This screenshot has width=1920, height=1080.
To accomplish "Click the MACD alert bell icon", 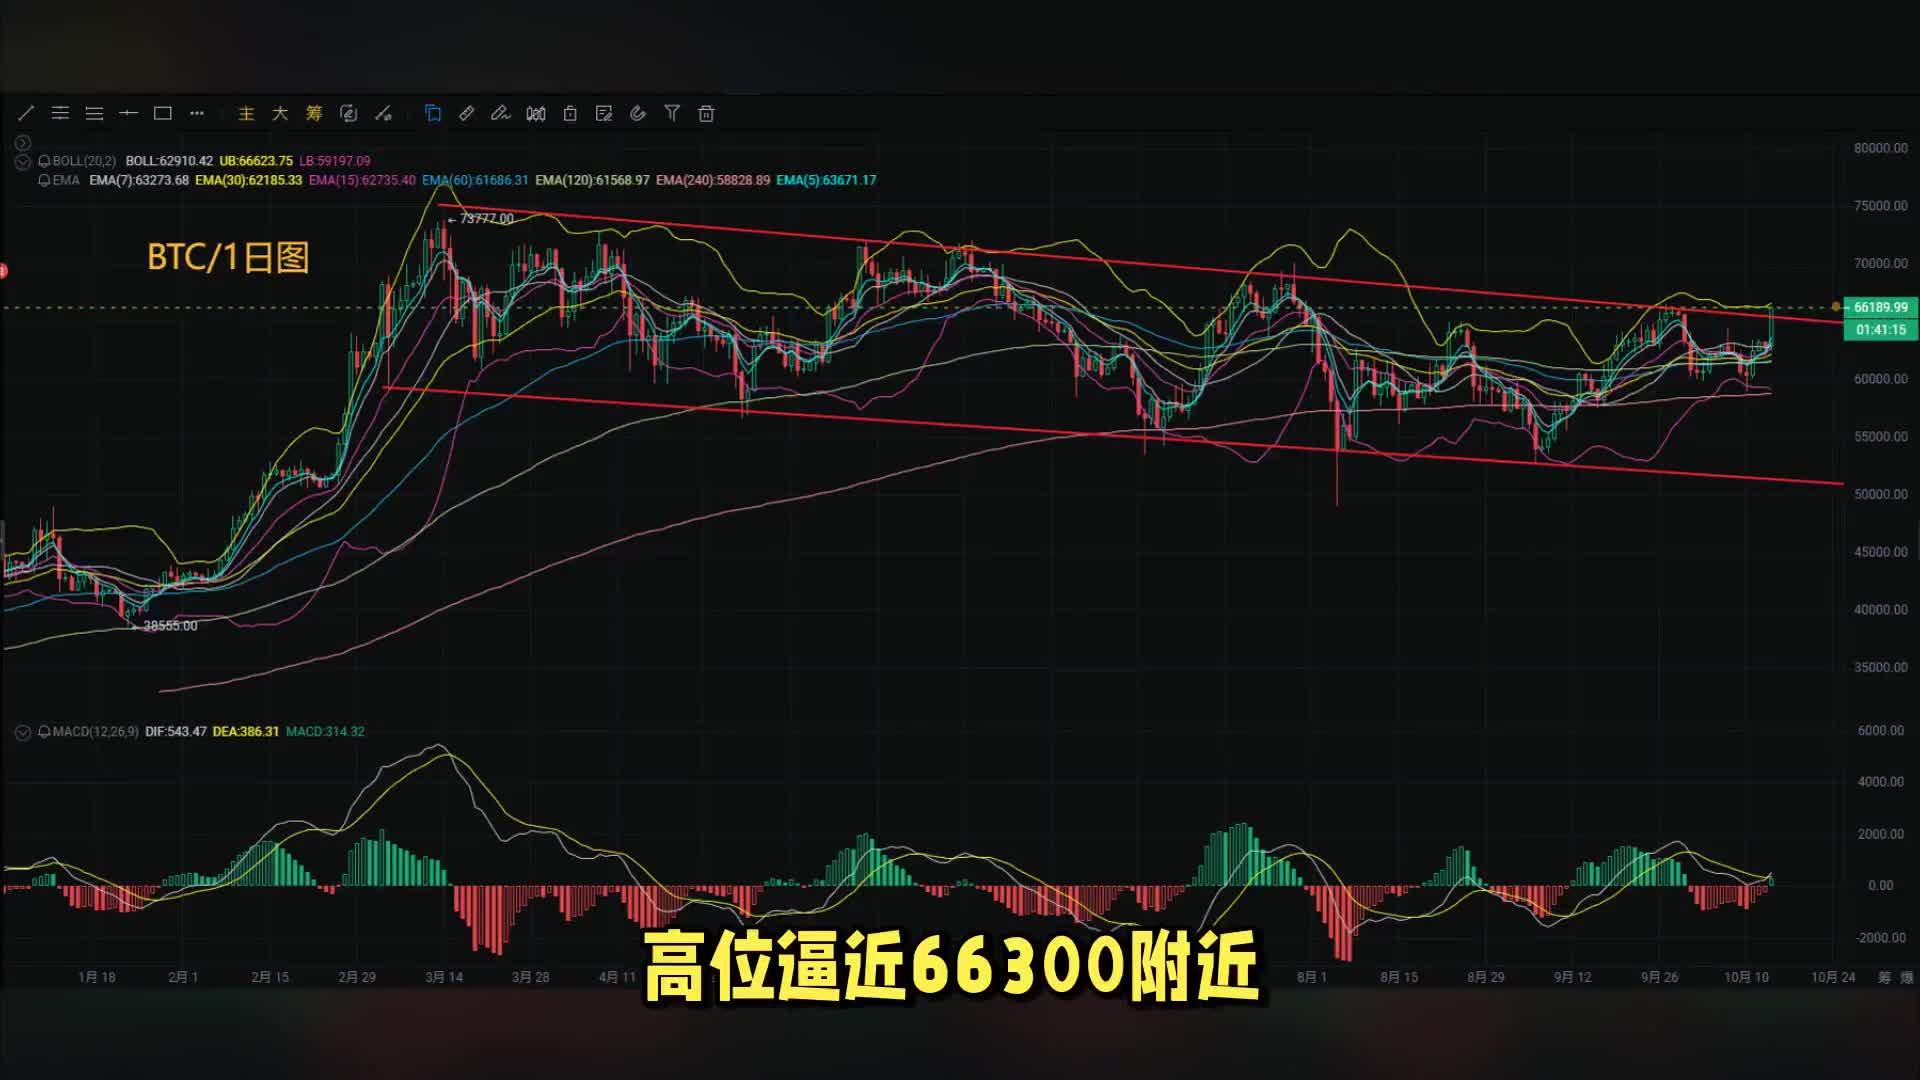I will pos(44,732).
